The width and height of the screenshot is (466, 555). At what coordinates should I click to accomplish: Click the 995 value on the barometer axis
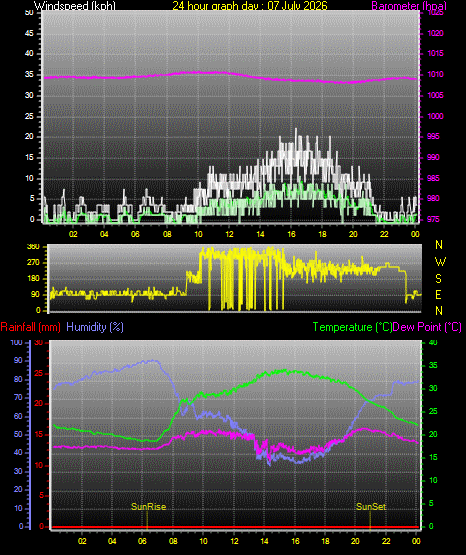point(433,136)
